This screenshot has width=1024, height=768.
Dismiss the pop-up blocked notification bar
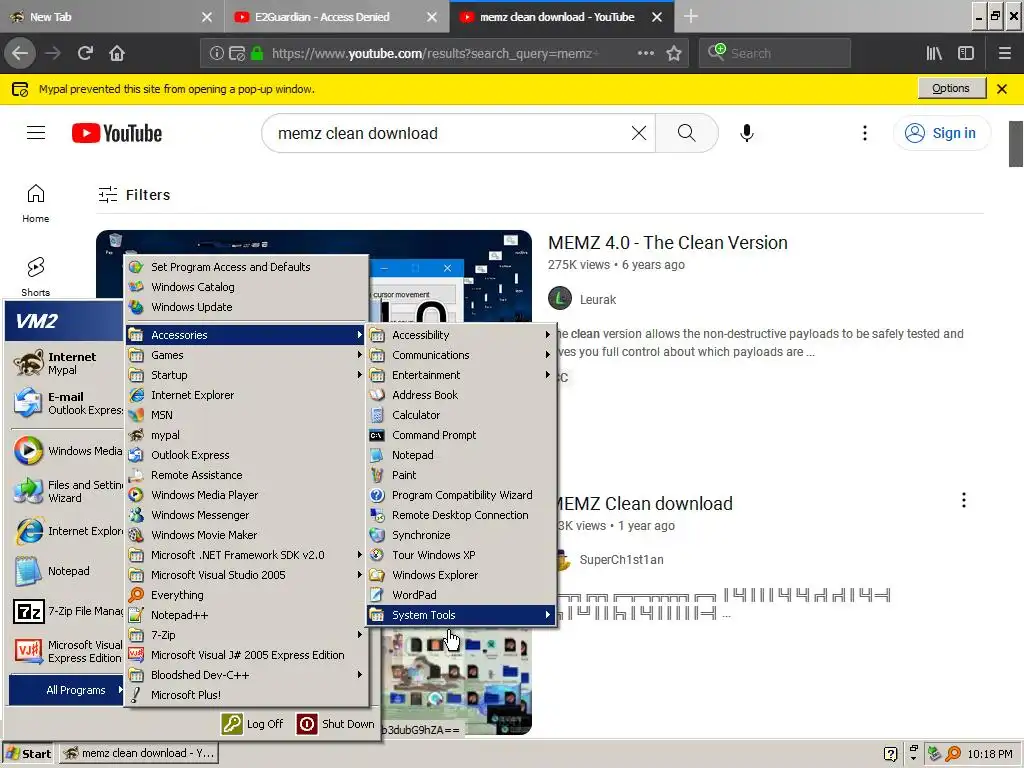[1002, 89]
